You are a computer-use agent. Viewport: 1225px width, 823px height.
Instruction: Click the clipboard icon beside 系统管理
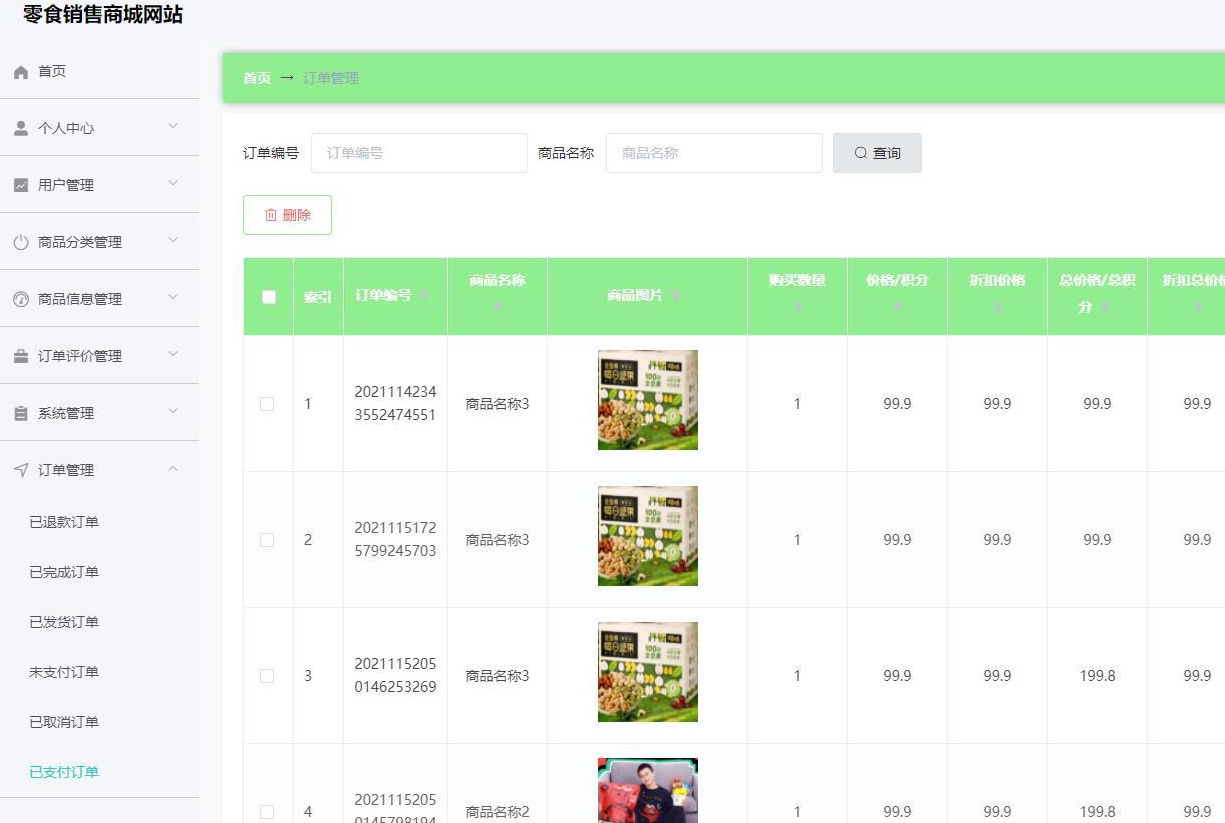pos(21,413)
